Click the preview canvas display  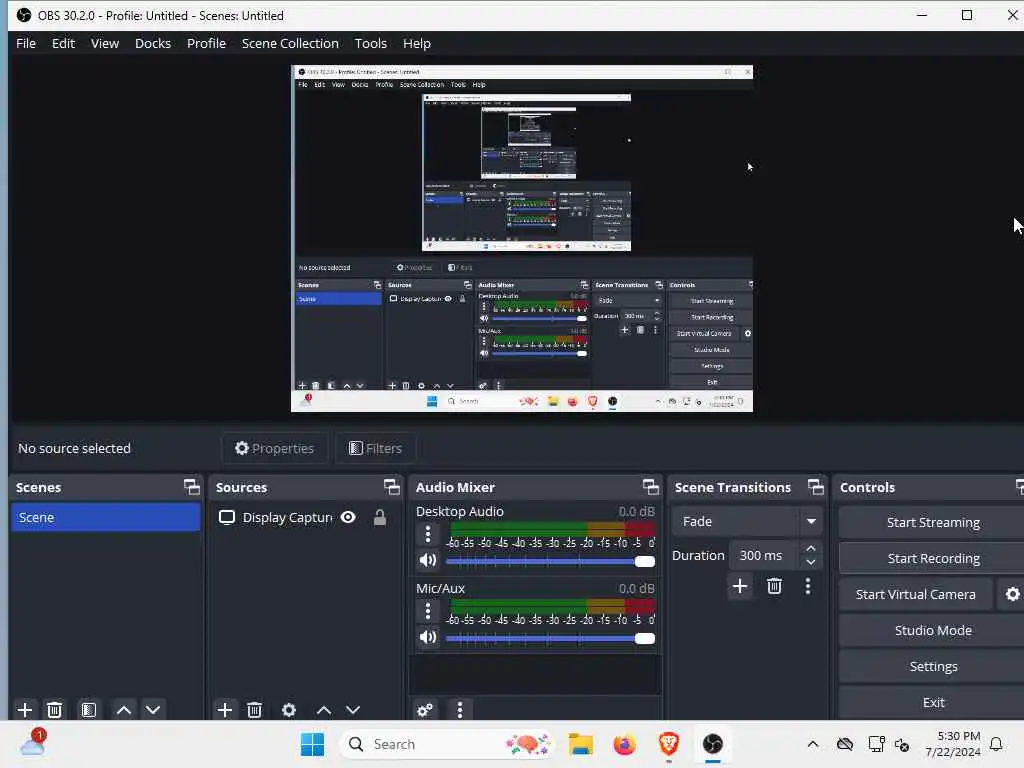[x=522, y=238]
